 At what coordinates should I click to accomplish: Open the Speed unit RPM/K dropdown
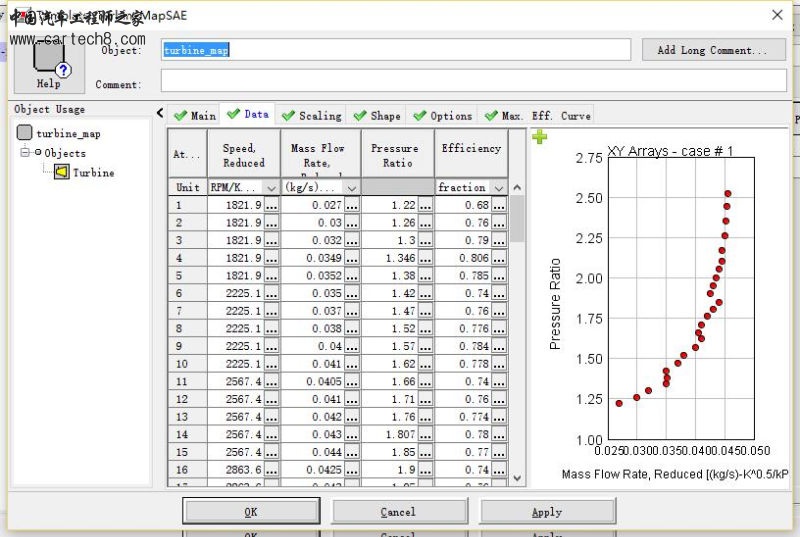[x=271, y=188]
